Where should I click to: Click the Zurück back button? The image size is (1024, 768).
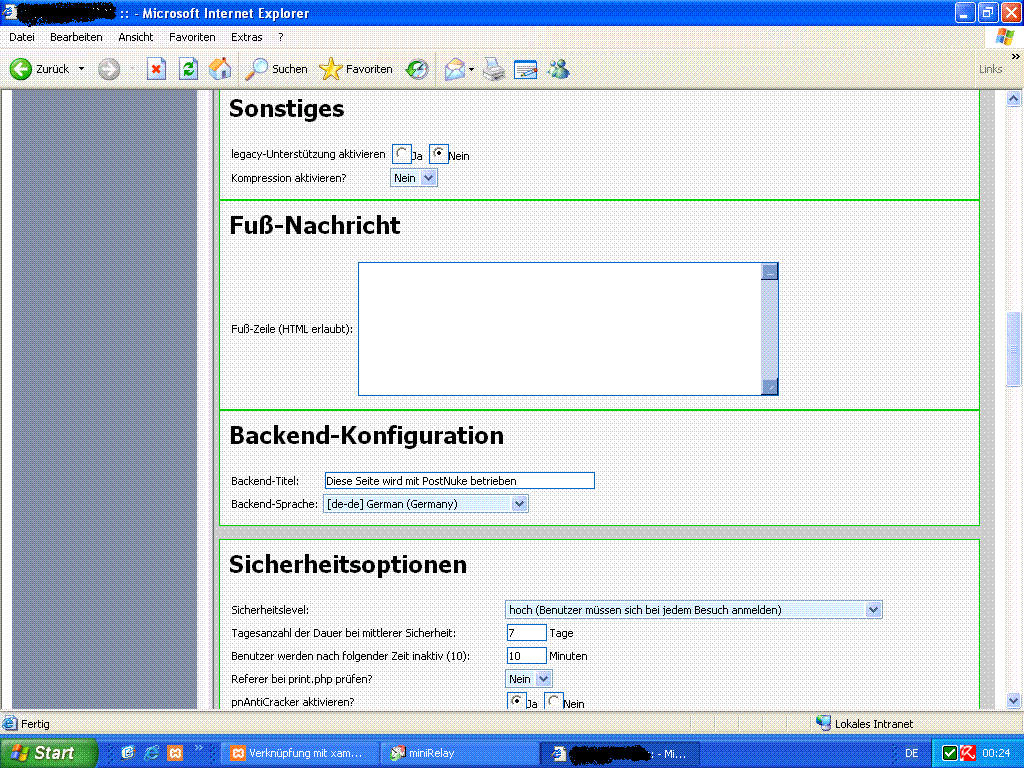[x=41, y=69]
